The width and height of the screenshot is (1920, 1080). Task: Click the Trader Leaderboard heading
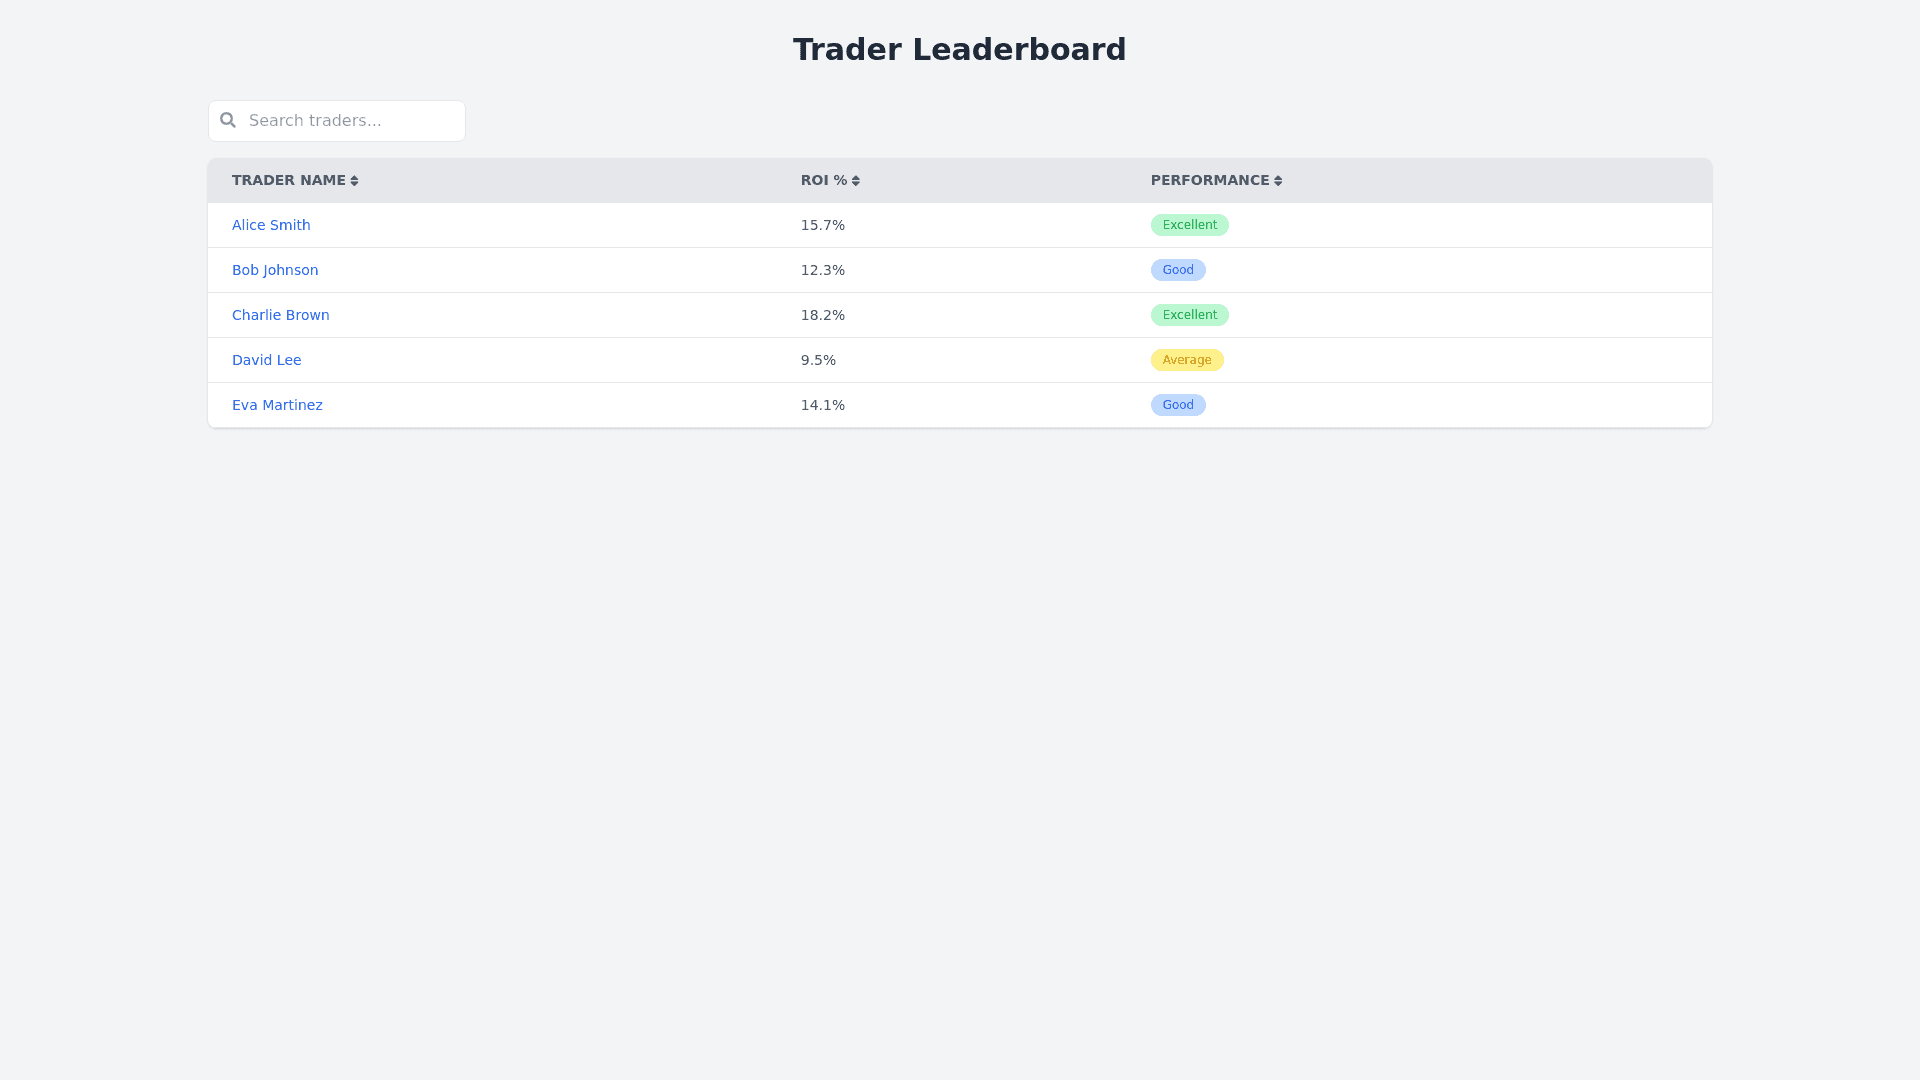959,49
